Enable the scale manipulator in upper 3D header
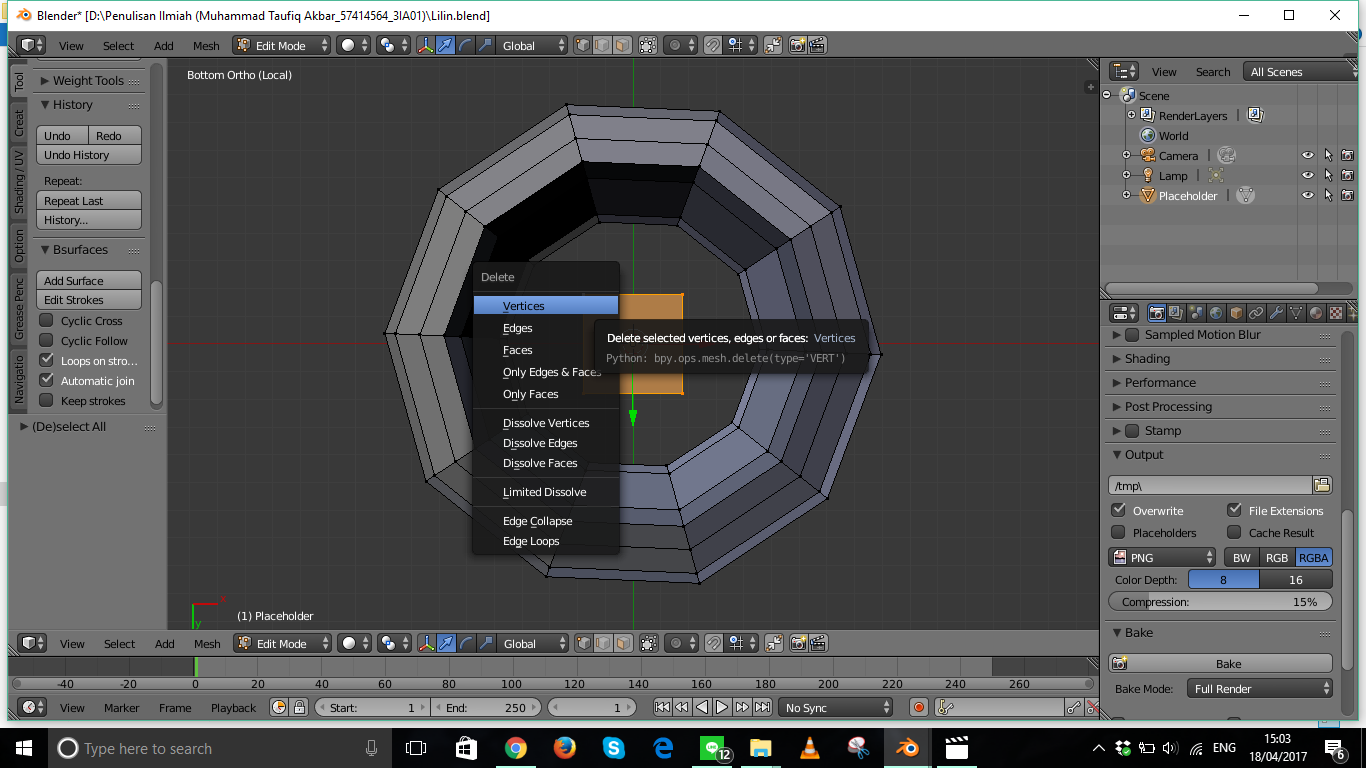Screen dimensions: 1366x768 click(x=485, y=45)
